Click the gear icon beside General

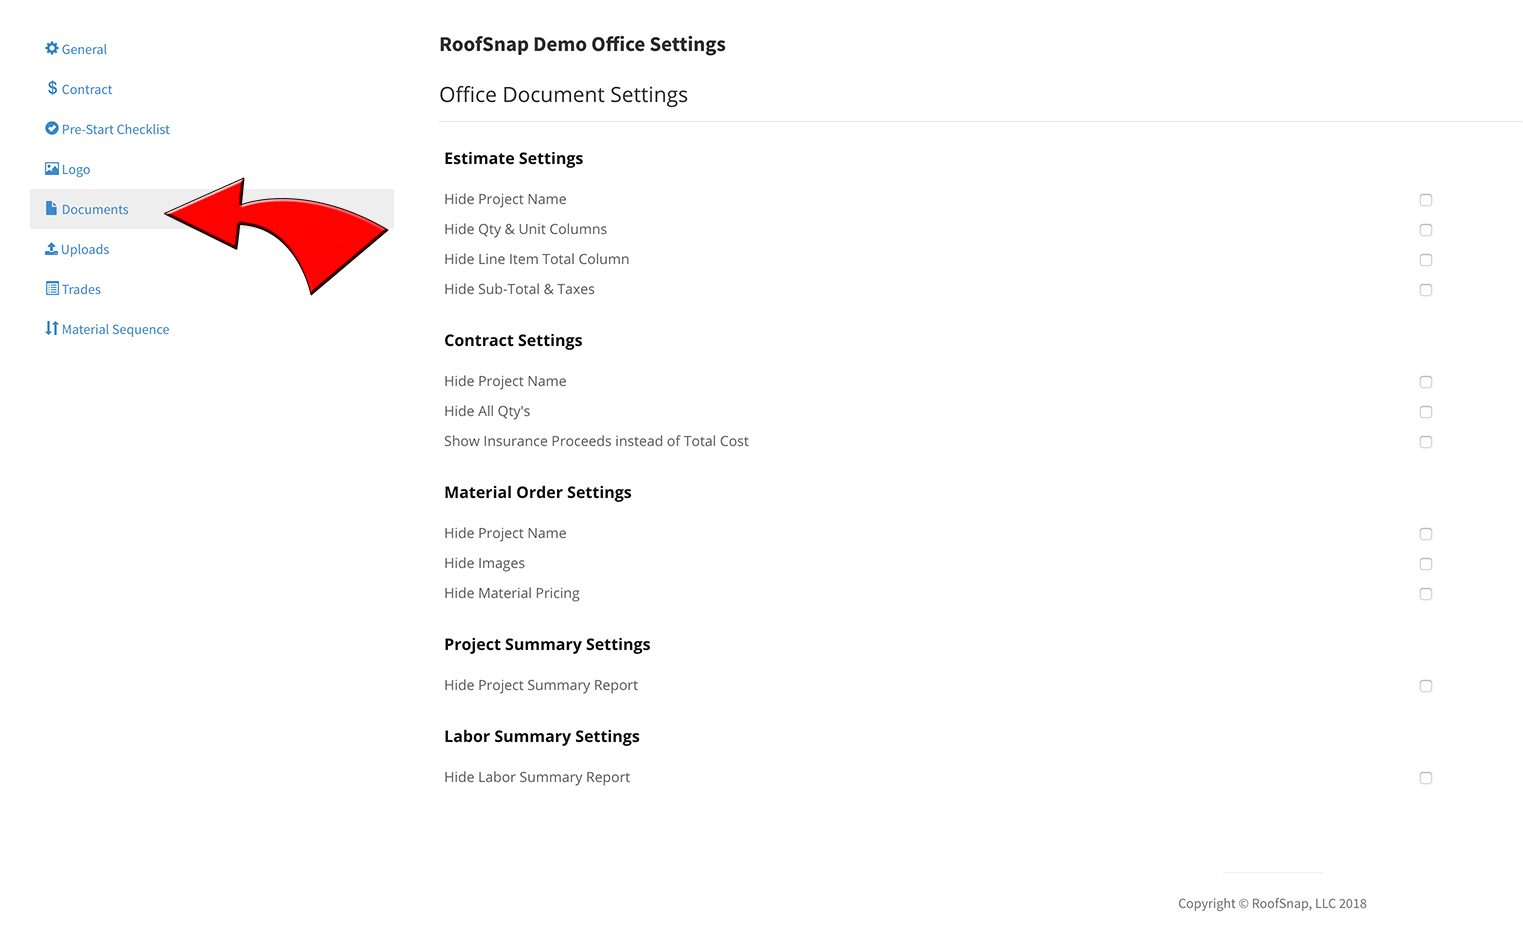click(x=52, y=48)
